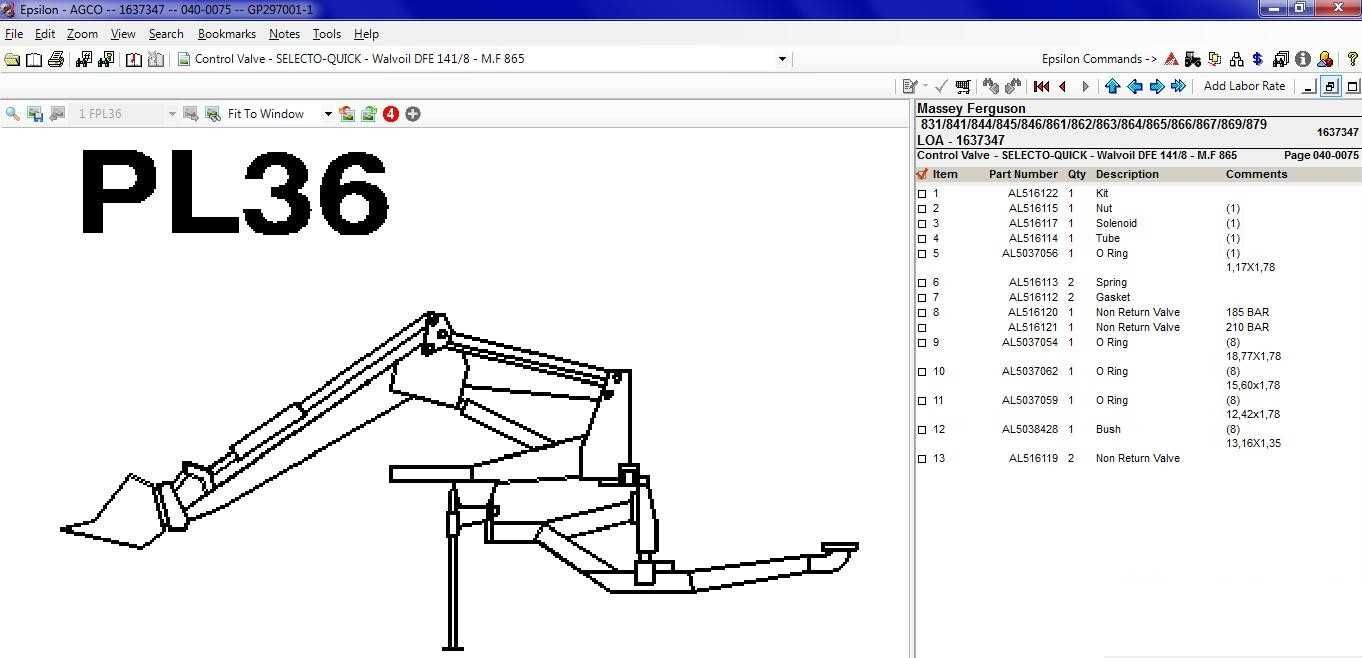The width and height of the screenshot is (1362, 658).
Task: Check the box for item 1 Kit
Action: [x=922, y=194]
